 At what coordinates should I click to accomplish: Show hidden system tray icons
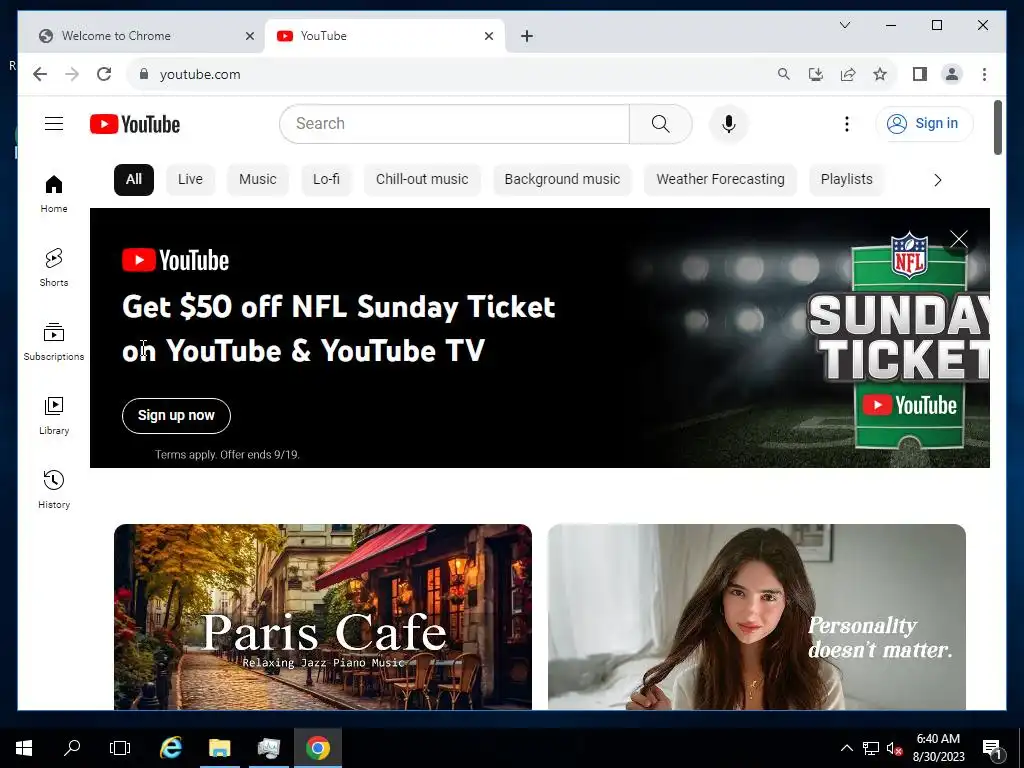click(846, 748)
